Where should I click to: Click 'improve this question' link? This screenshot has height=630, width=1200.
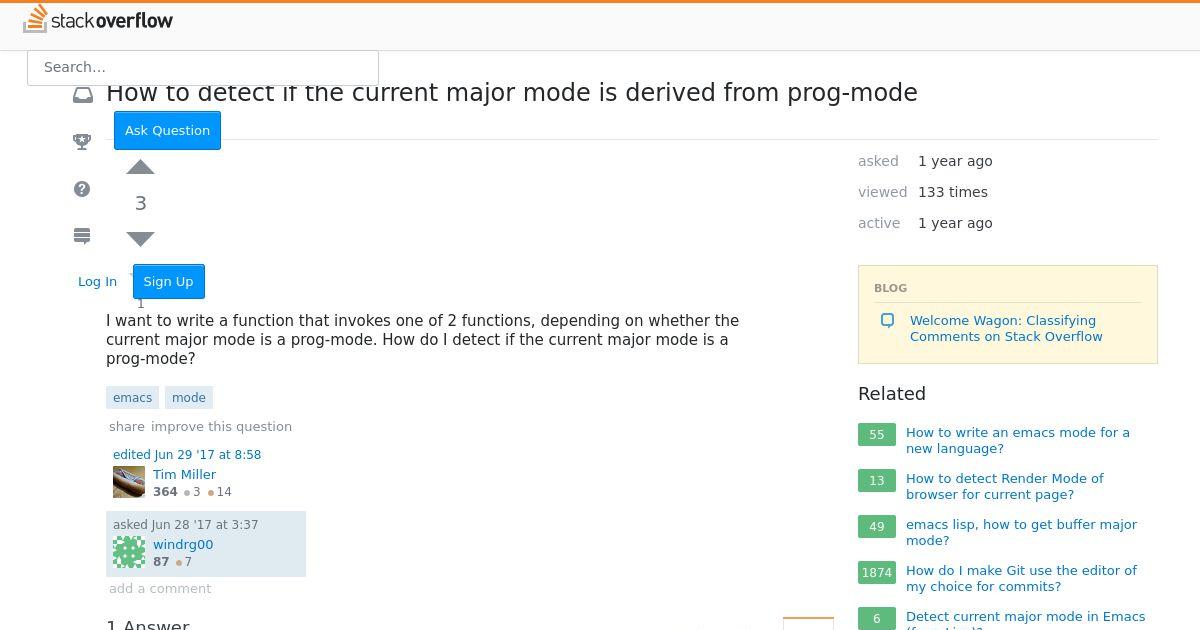point(221,426)
